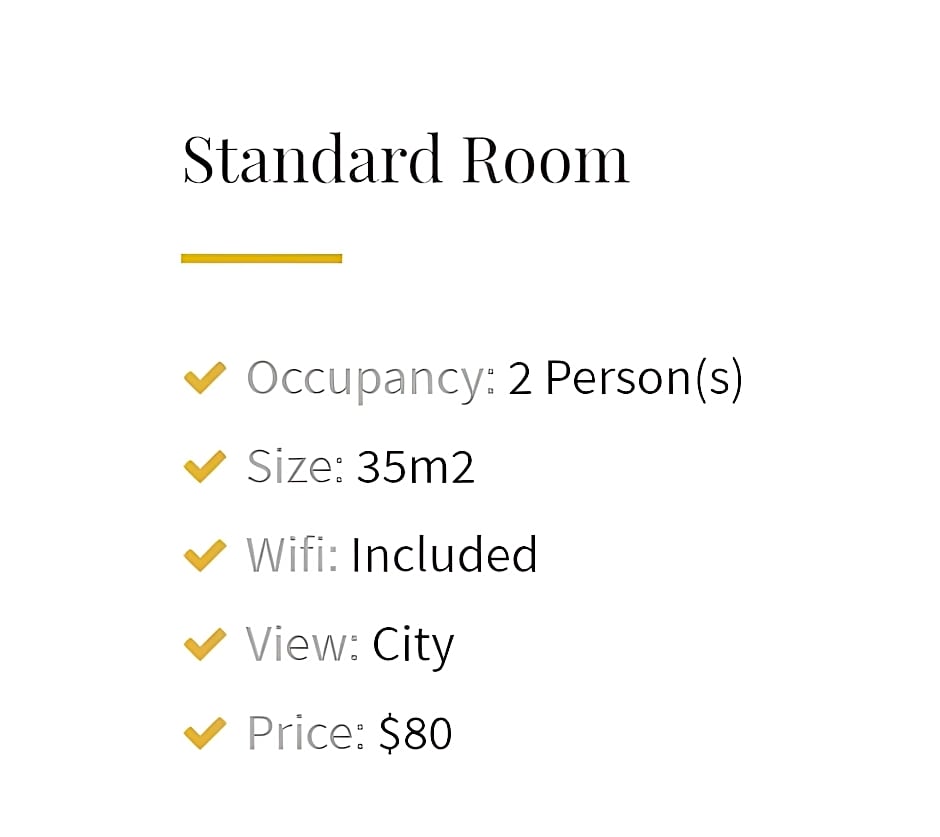Click the checkmark icon beside View
Screen dimensions: 940x837
[205, 645]
